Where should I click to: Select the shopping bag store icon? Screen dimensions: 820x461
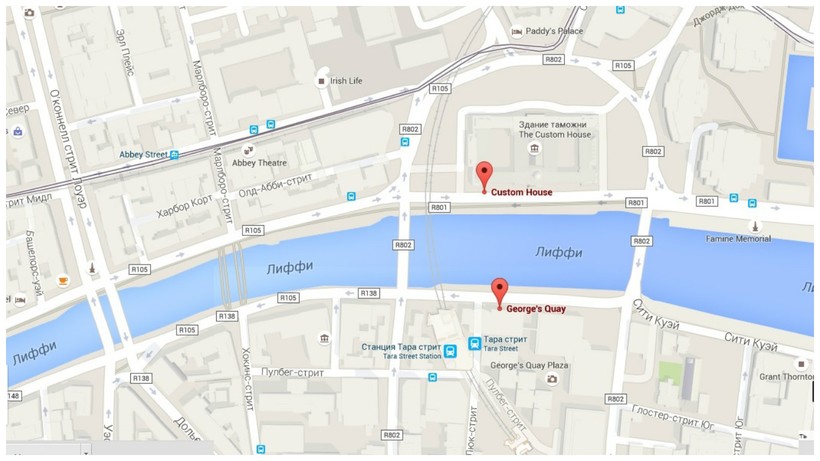coord(18,131)
